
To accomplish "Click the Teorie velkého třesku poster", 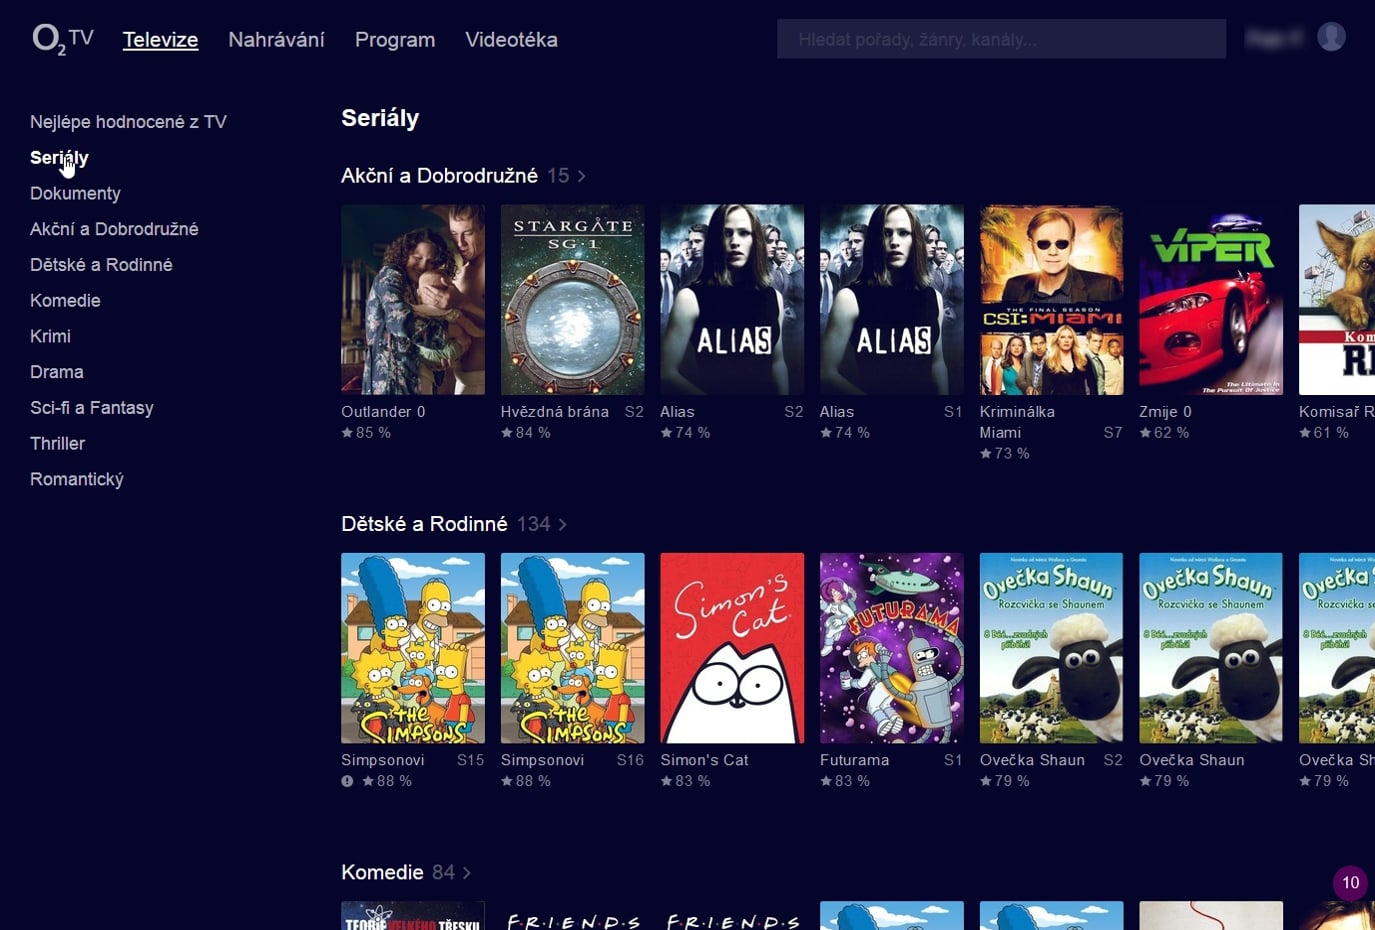I will pyautogui.click(x=413, y=916).
